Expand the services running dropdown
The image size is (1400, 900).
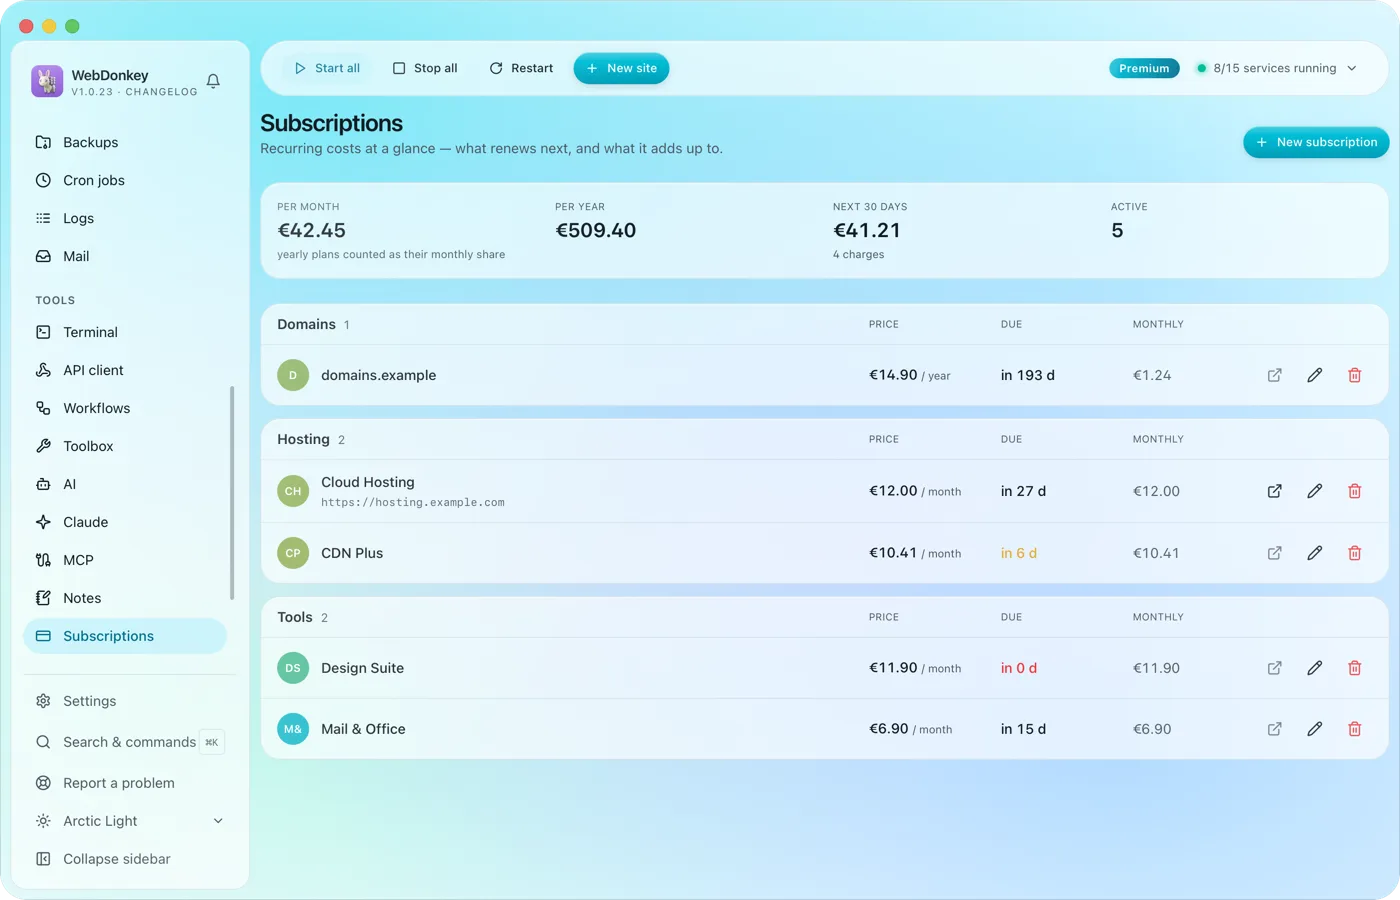point(1277,68)
